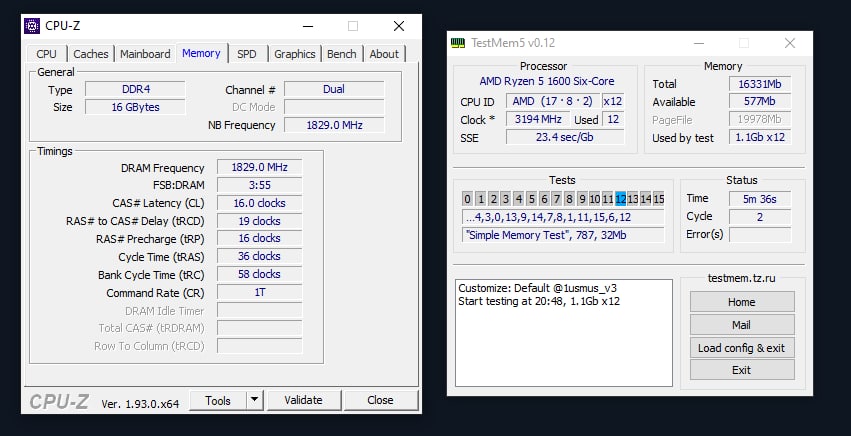This screenshot has width=851, height=436.
Task: Click the tRCD 19 clocks value
Action: [x=259, y=221]
